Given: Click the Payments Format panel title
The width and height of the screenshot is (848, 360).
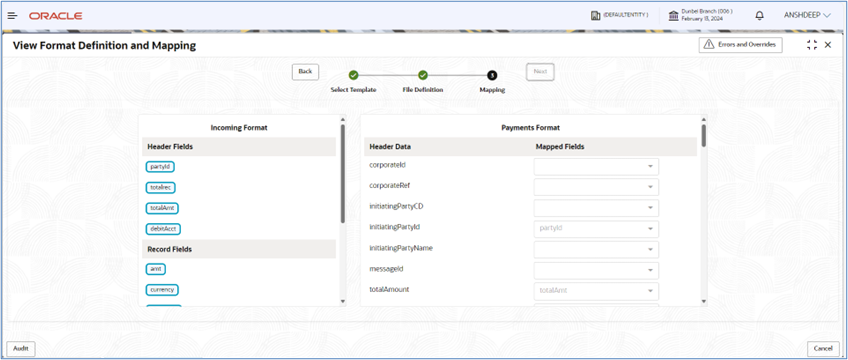Looking at the screenshot, I should pyautogui.click(x=531, y=128).
